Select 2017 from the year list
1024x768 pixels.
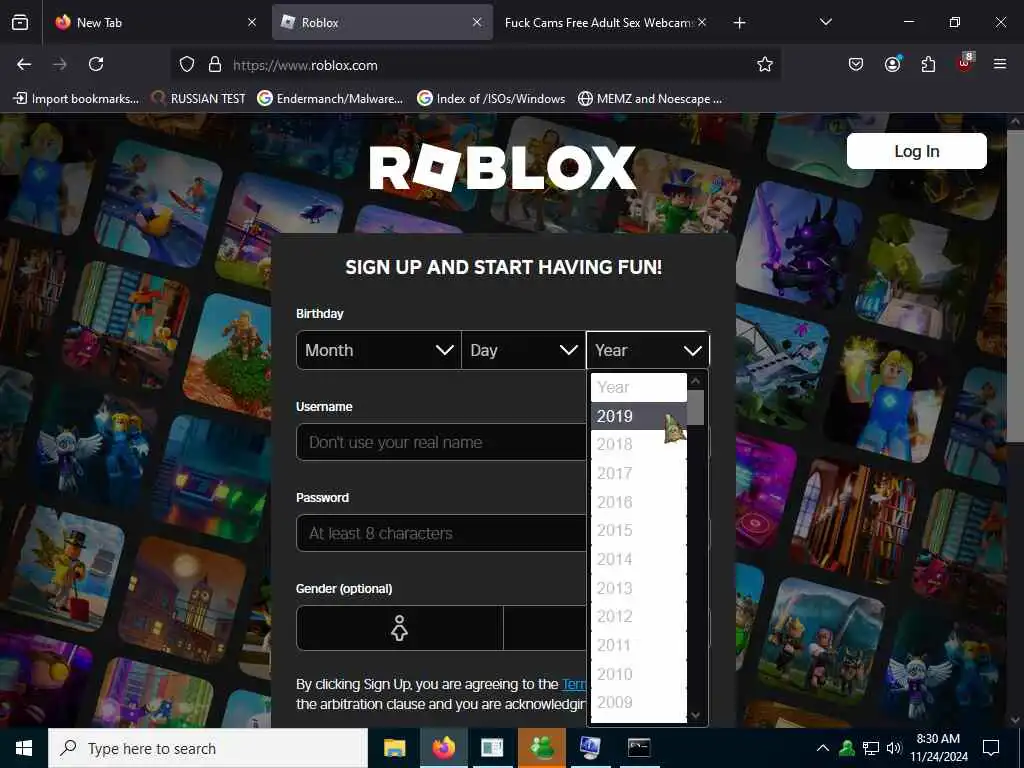click(639, 473)
